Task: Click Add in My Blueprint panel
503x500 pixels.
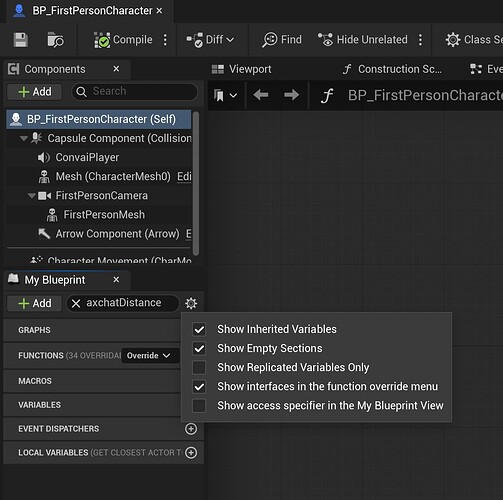Action: pyautogui.click(x=35, y=303)
